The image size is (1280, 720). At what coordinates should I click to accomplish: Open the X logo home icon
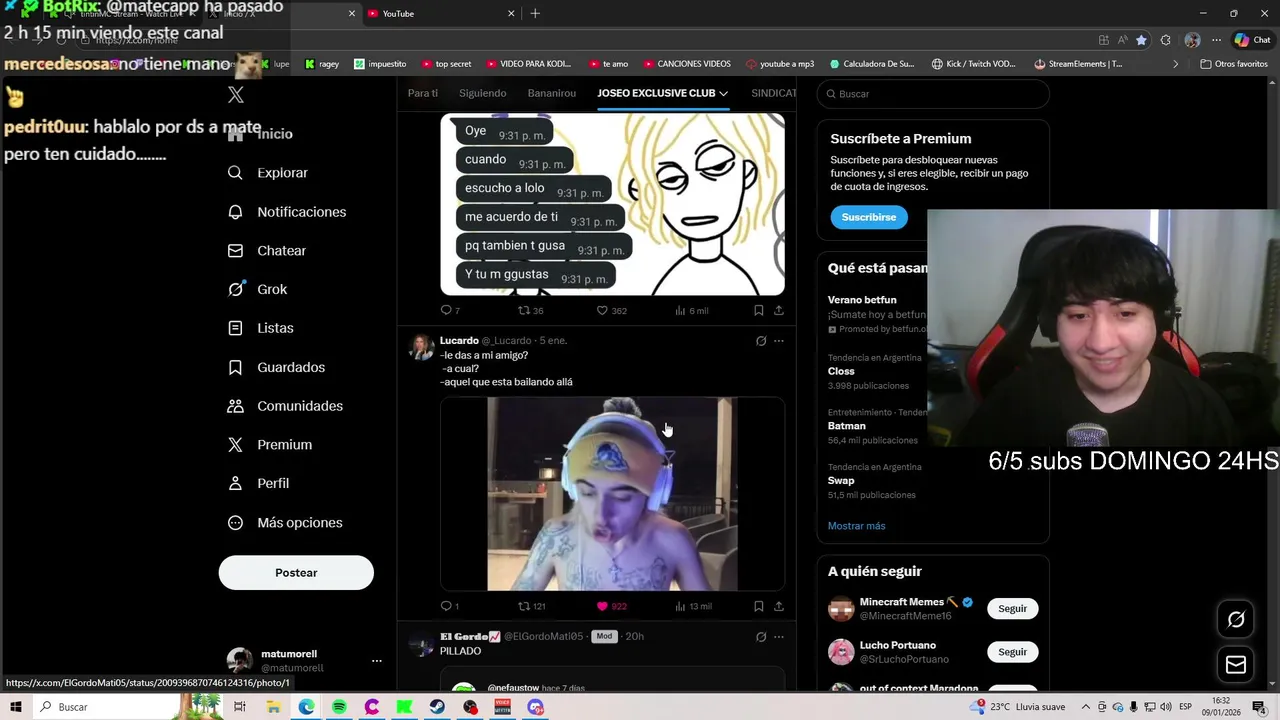click(236, 95)
